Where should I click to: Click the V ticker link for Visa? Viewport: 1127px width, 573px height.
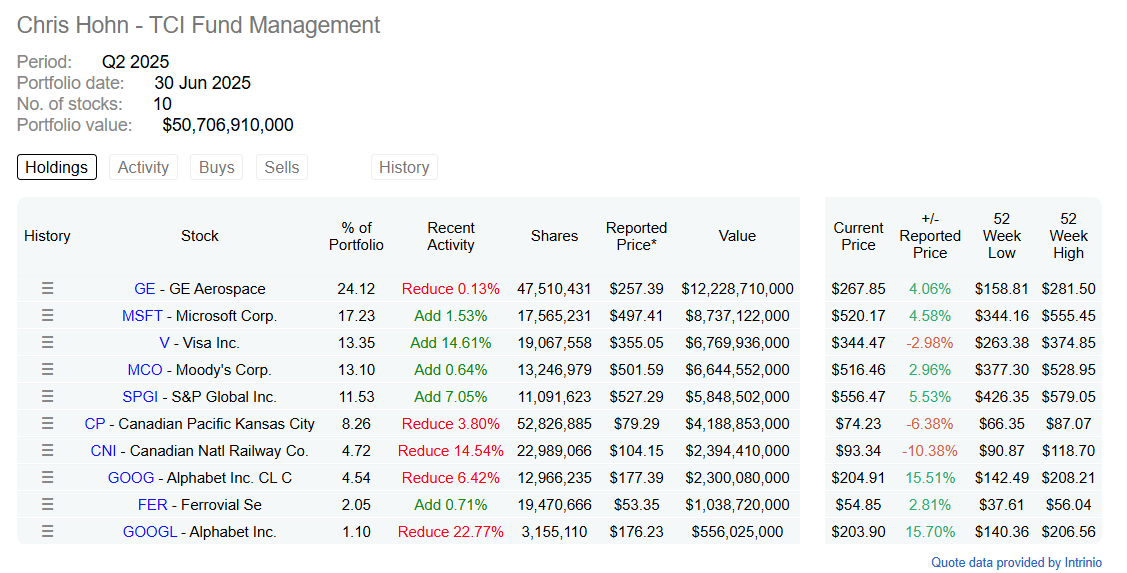pos(165,343)
